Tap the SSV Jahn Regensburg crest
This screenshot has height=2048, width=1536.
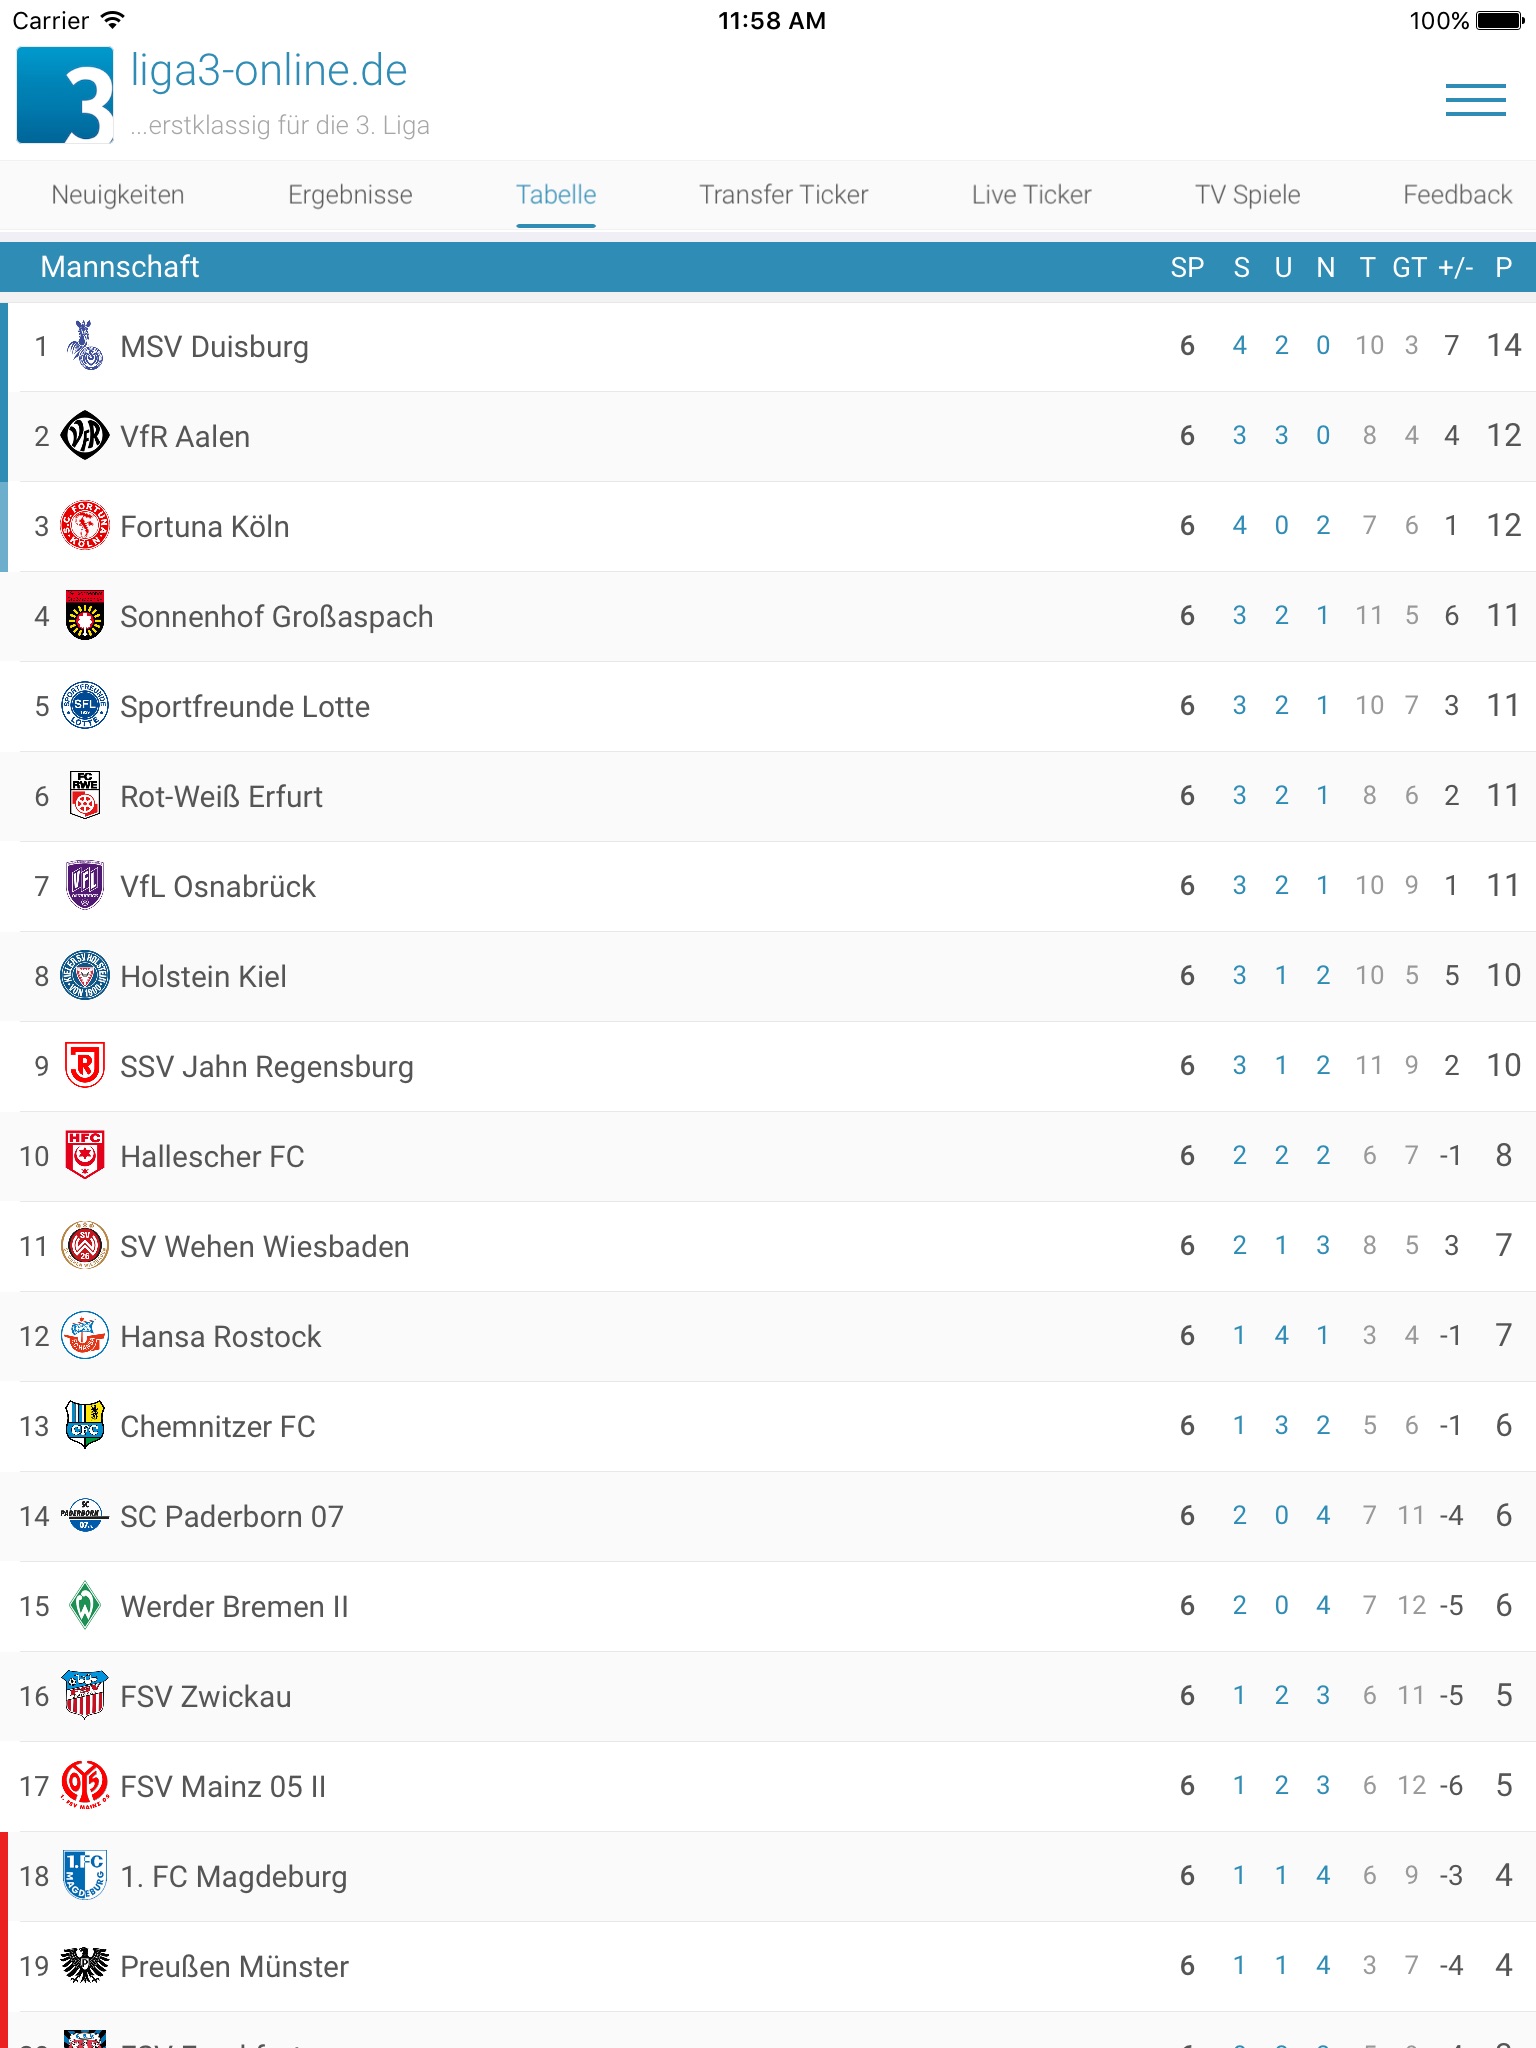tap(85, 1066)
